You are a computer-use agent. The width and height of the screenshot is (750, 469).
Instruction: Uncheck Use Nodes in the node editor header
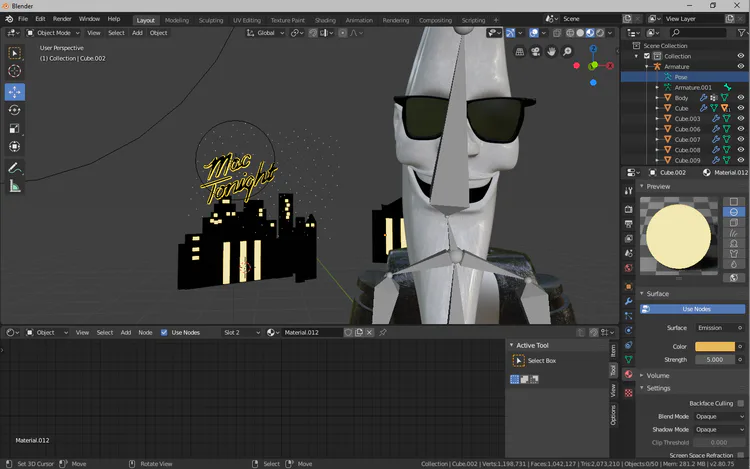[x=164, y=332]
